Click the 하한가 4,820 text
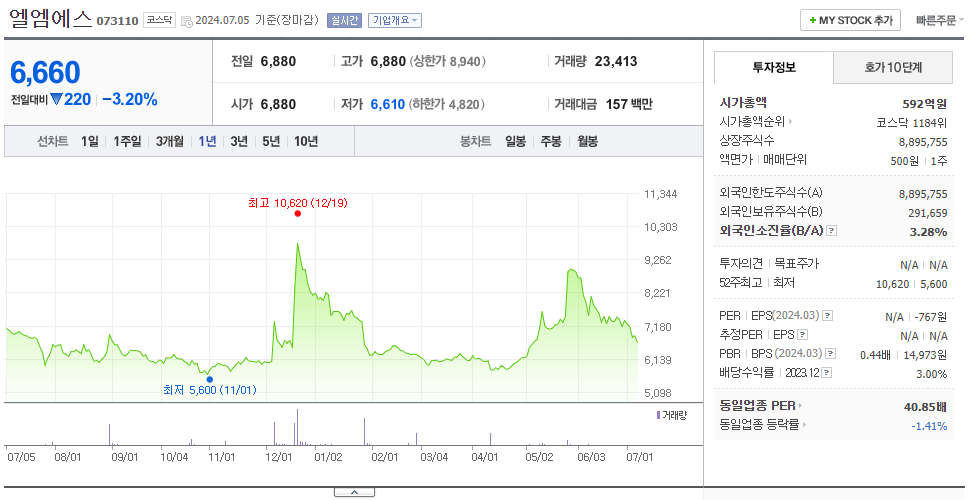Screen dimensions: 968x500 [446, 104]
